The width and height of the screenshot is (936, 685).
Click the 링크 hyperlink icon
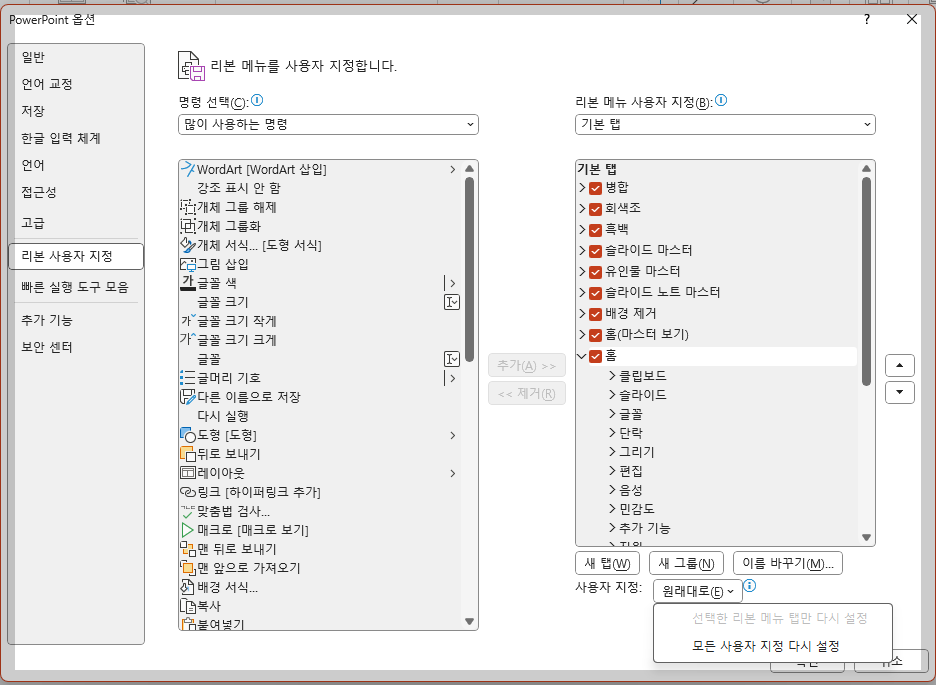tap(188, 492)
